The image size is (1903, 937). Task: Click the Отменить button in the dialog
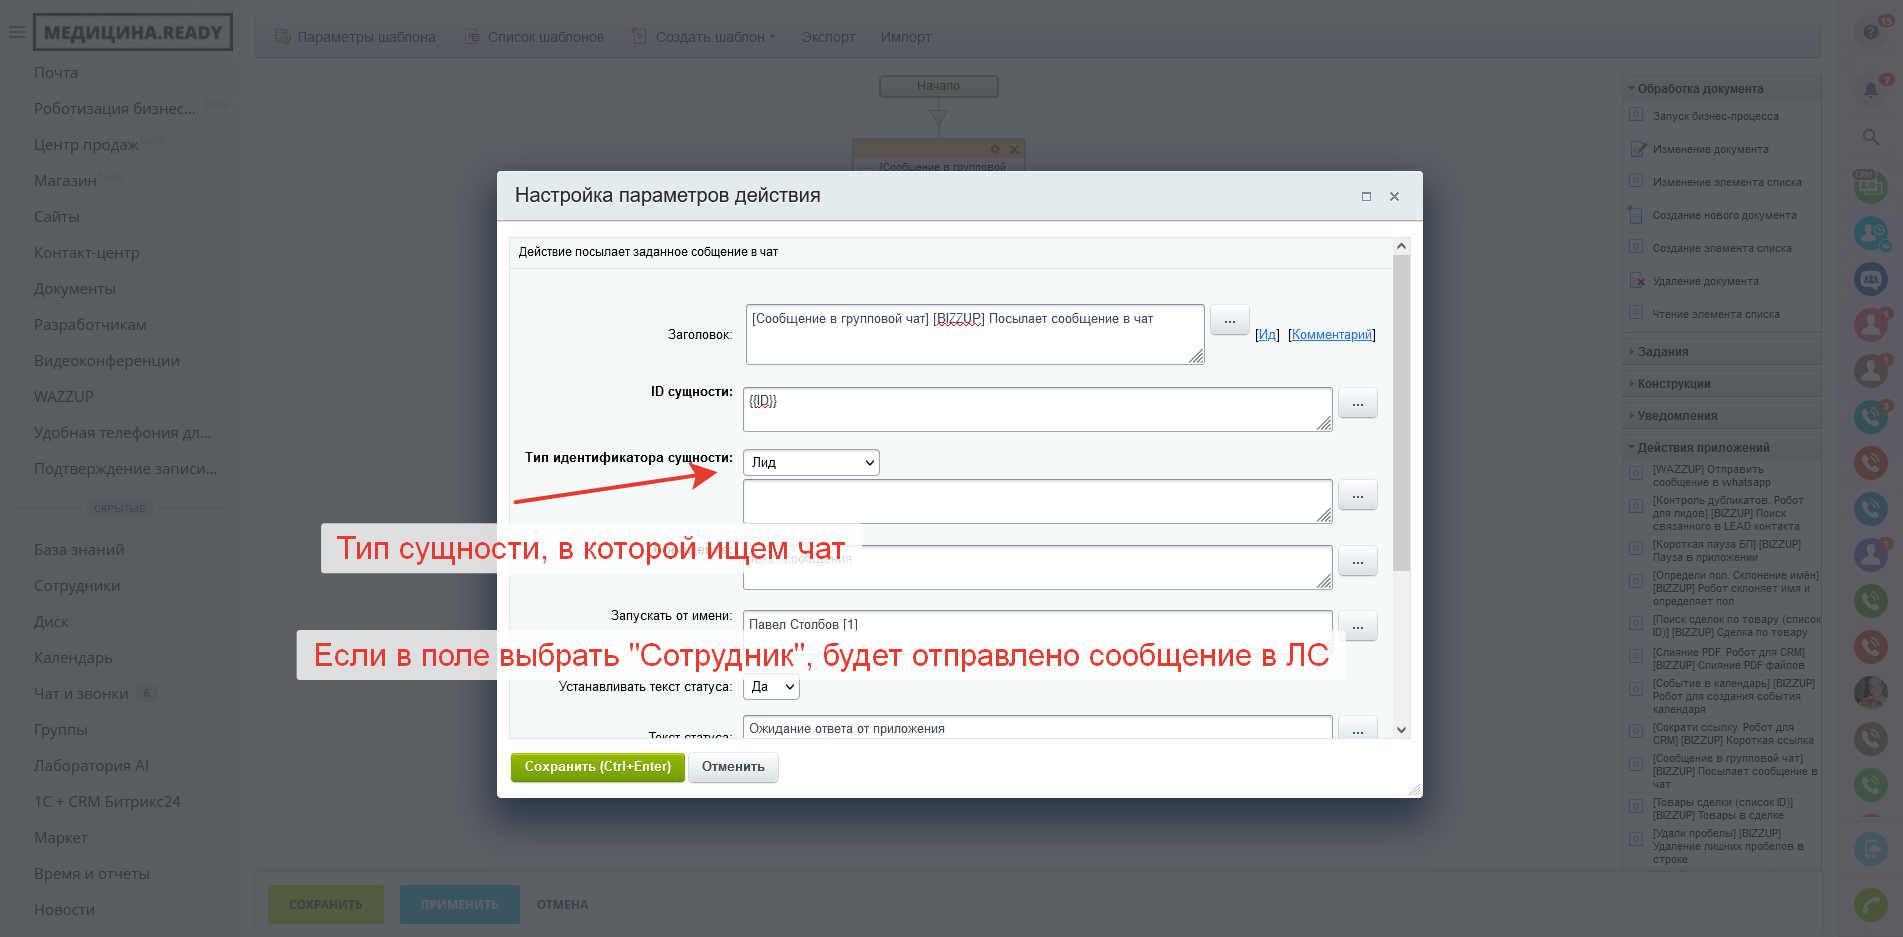click(733, 767)
